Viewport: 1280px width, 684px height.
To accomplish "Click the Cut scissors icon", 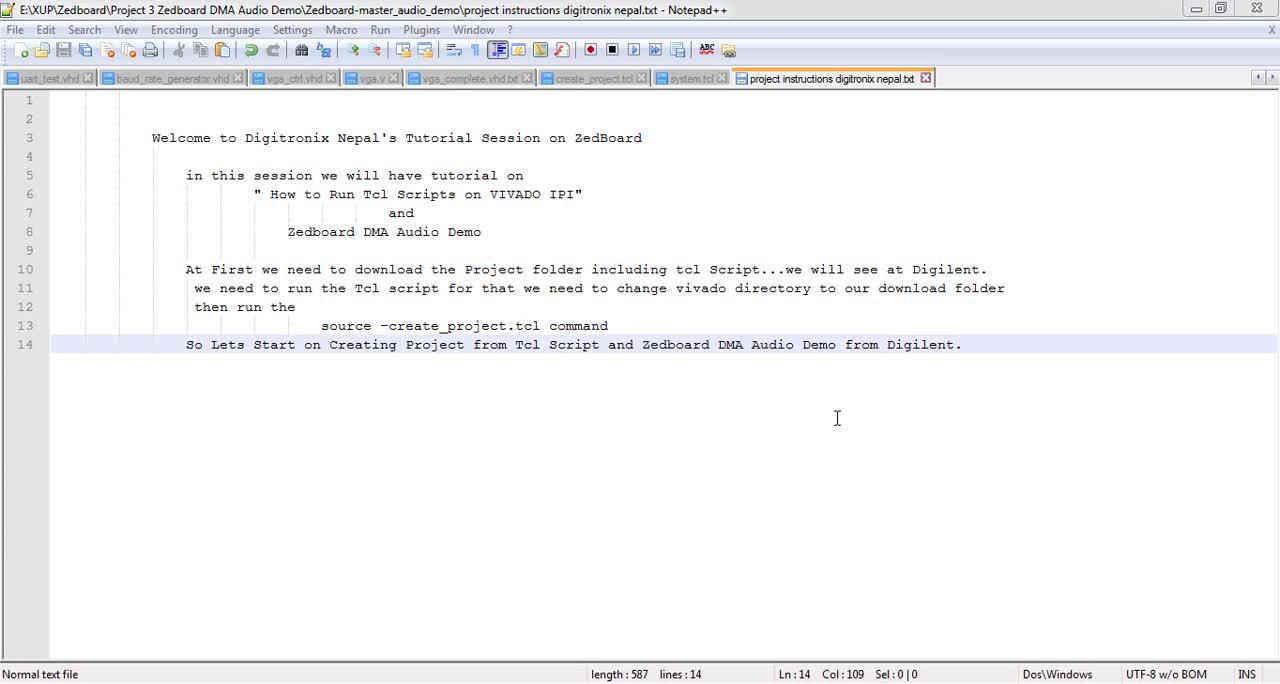I will tap(179, 50).
